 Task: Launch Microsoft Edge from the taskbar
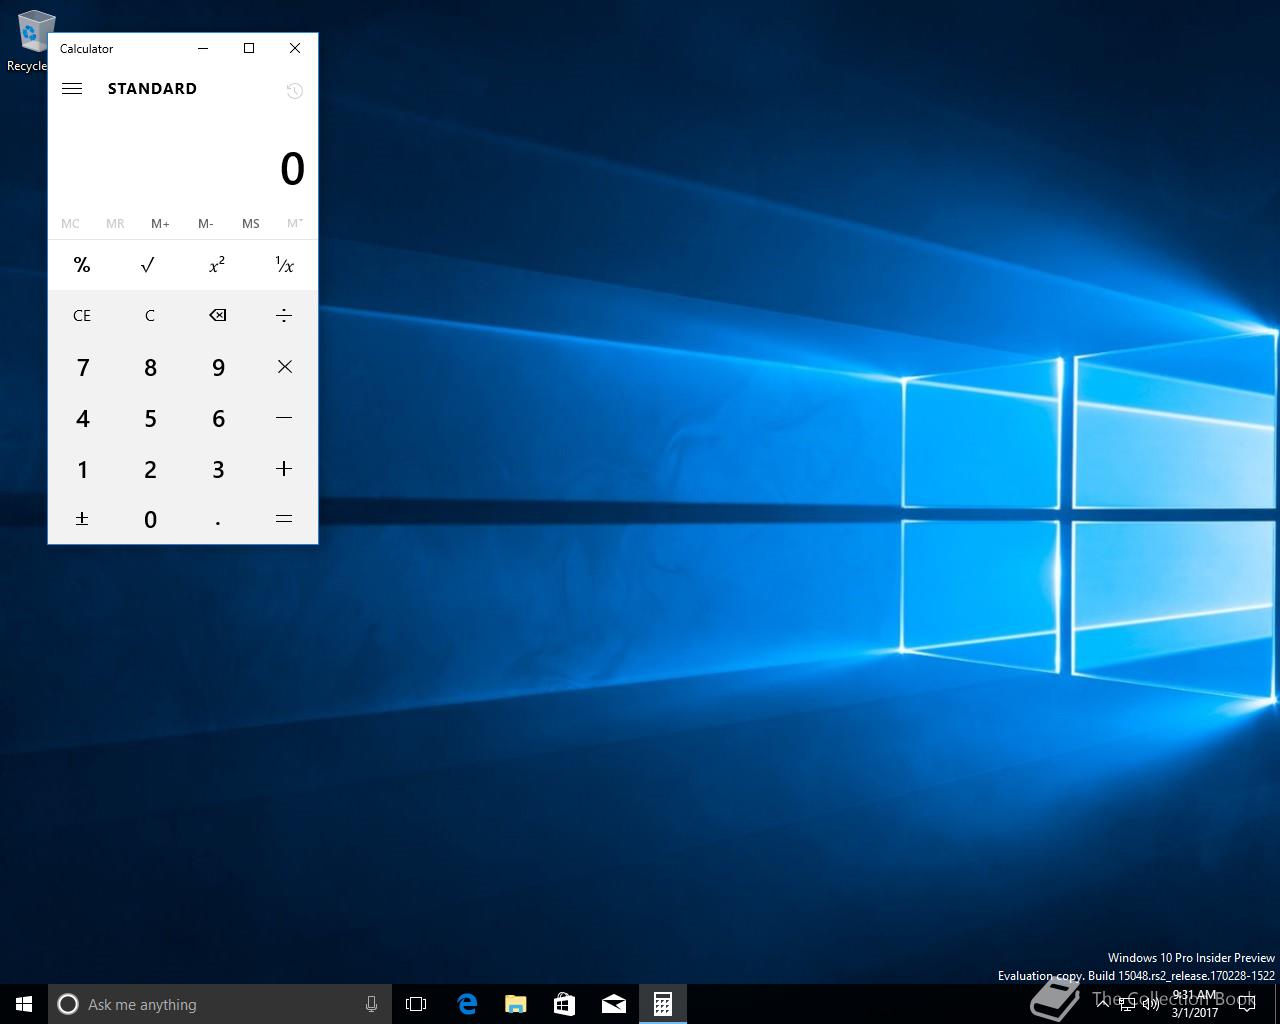[467, 1004]
